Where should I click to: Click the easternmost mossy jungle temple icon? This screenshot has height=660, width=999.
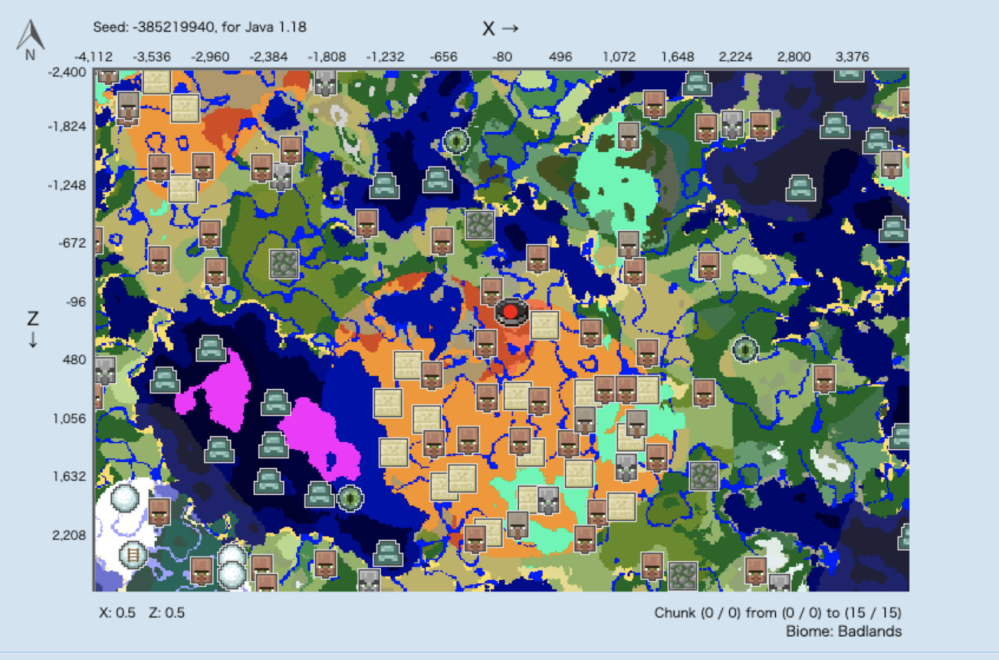tap(704, 476)
